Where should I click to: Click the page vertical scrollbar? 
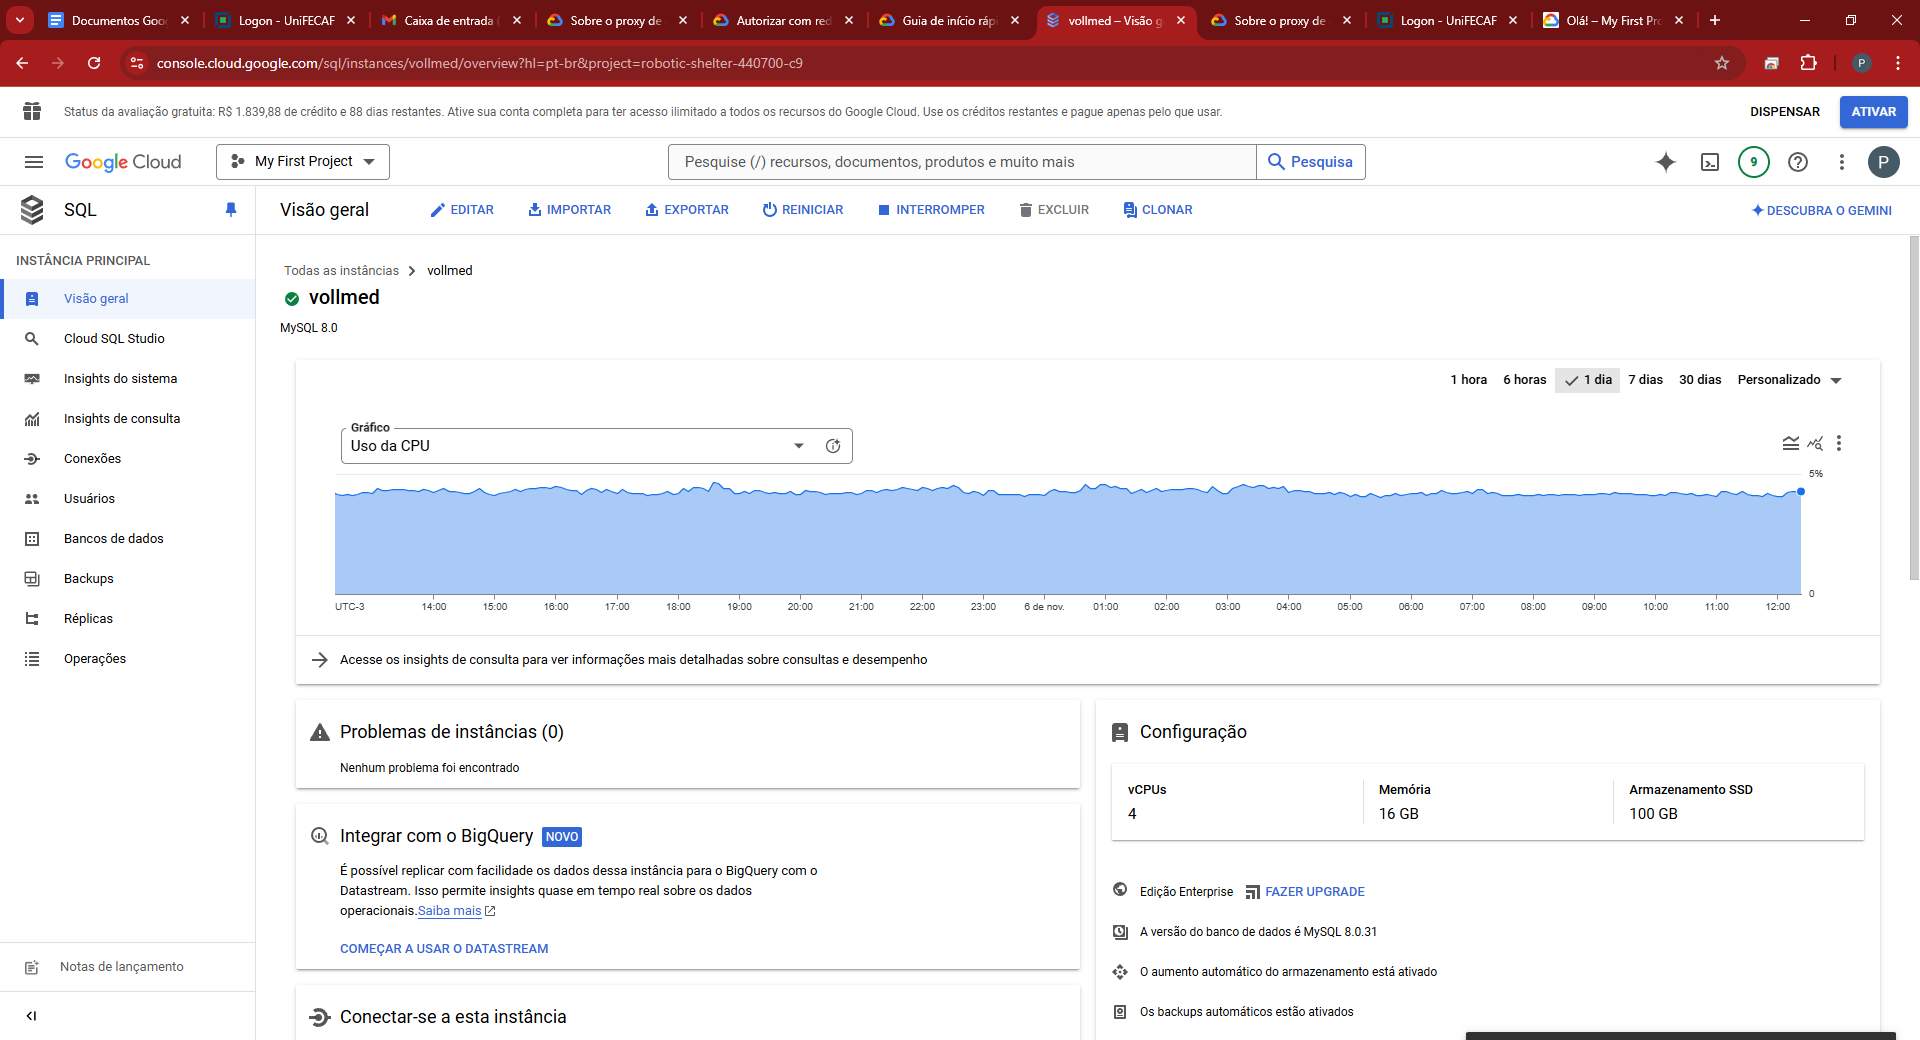click(1914, 408)
